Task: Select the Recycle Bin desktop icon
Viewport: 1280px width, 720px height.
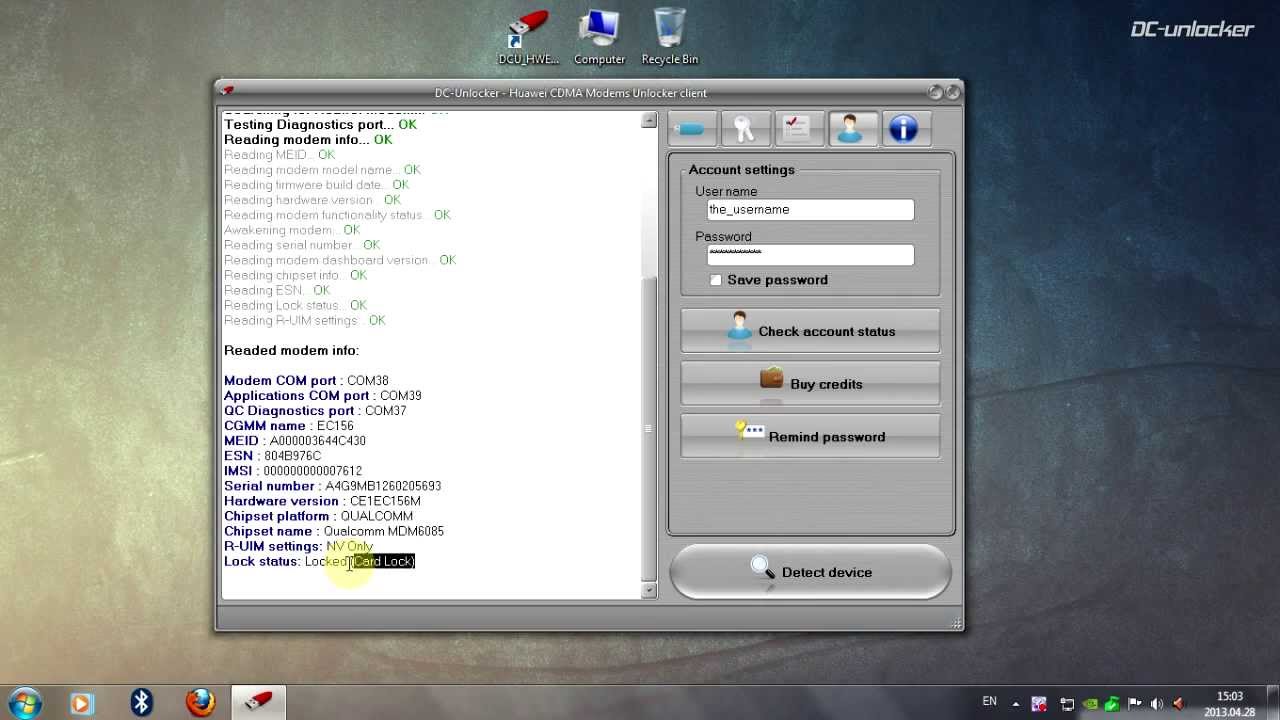Action: point(670,37)
